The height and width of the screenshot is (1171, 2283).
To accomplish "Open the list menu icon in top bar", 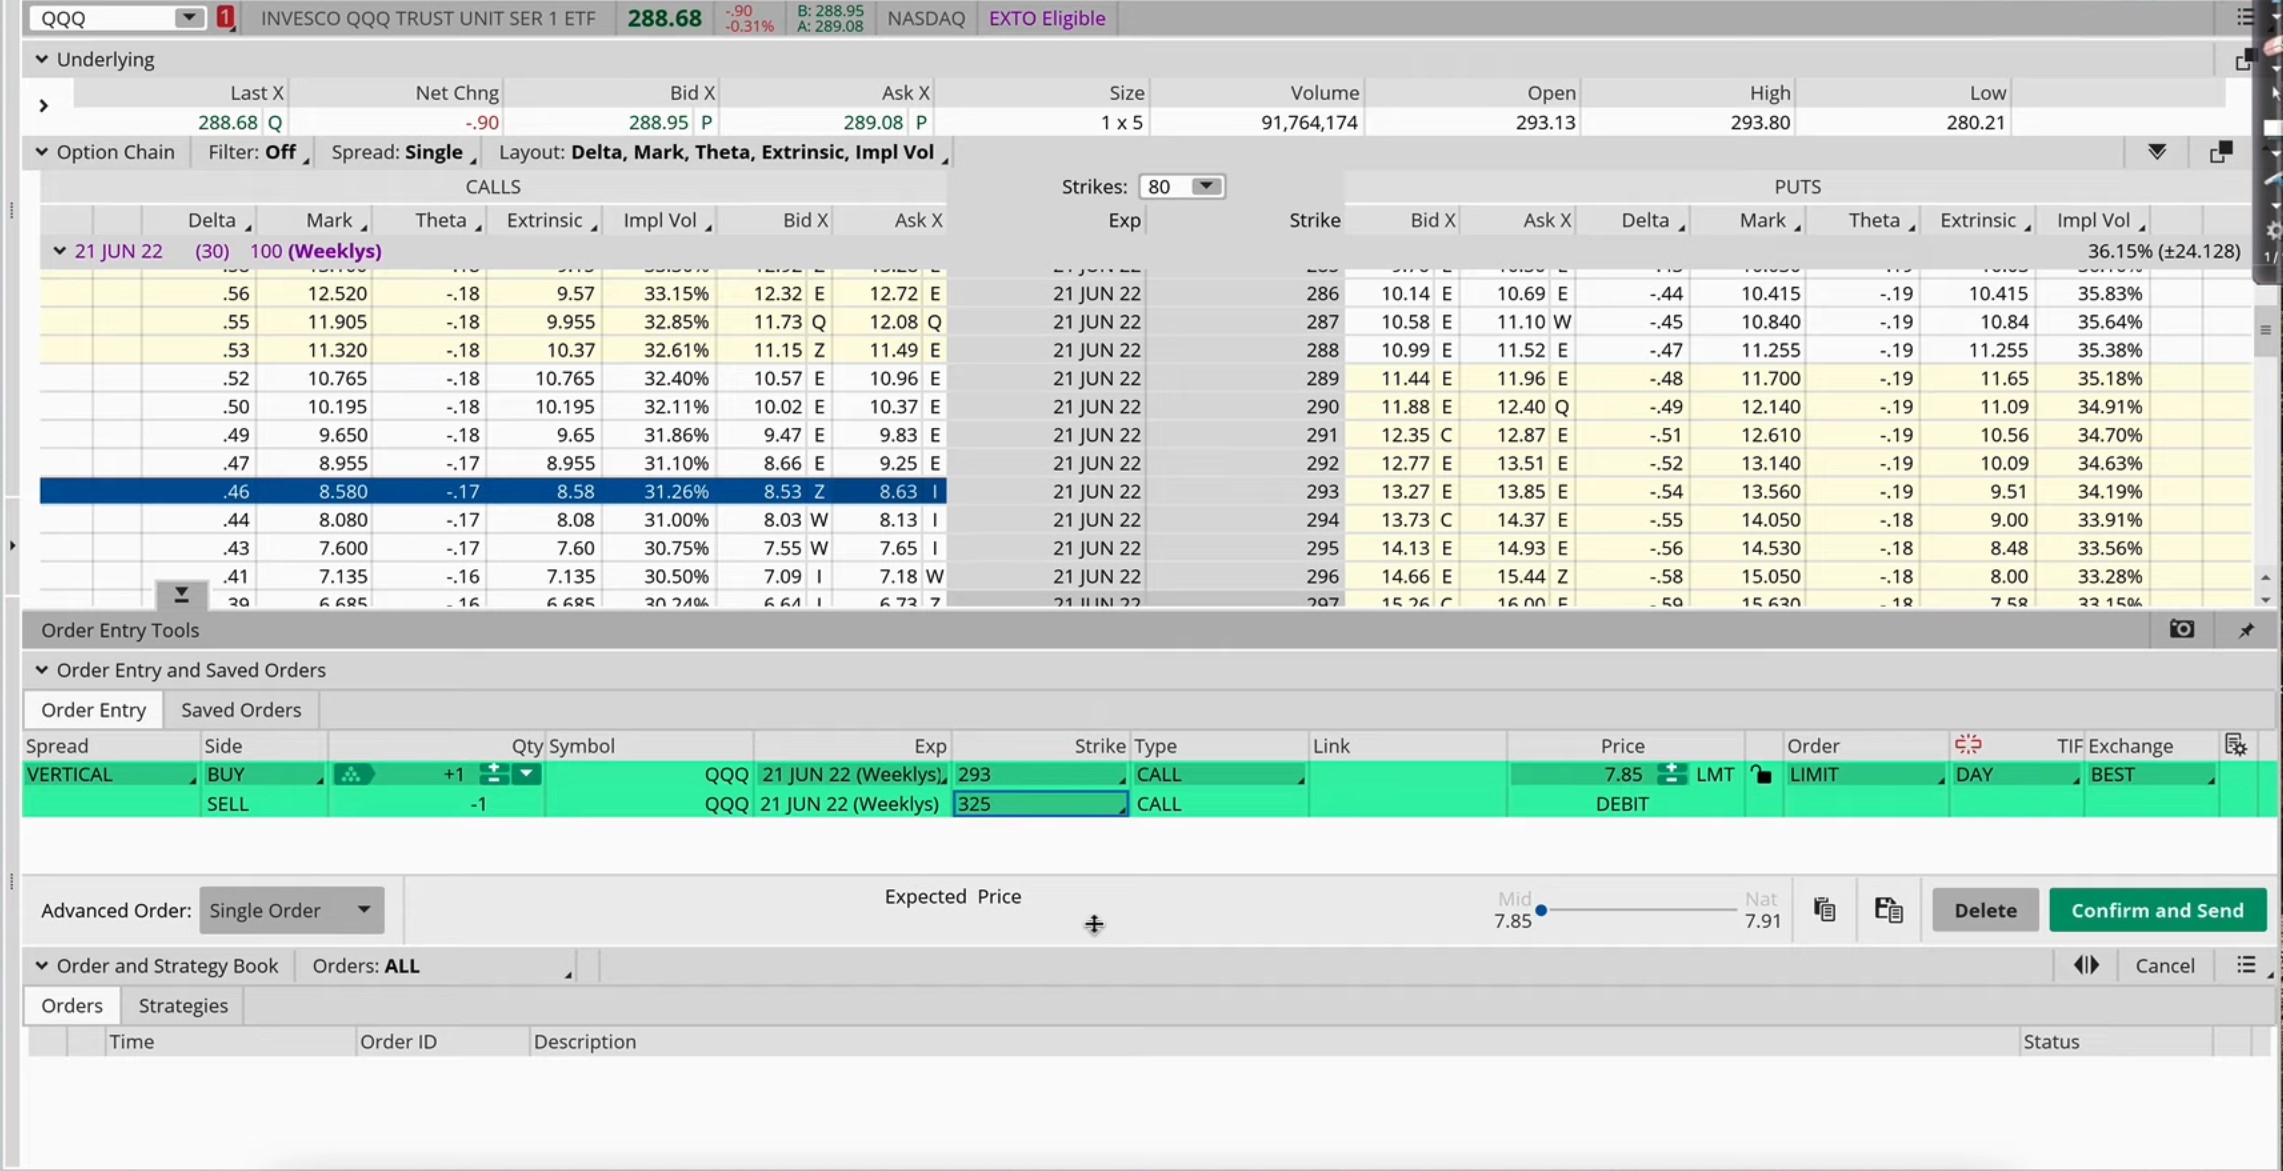I will click(x=2245, y=17).
